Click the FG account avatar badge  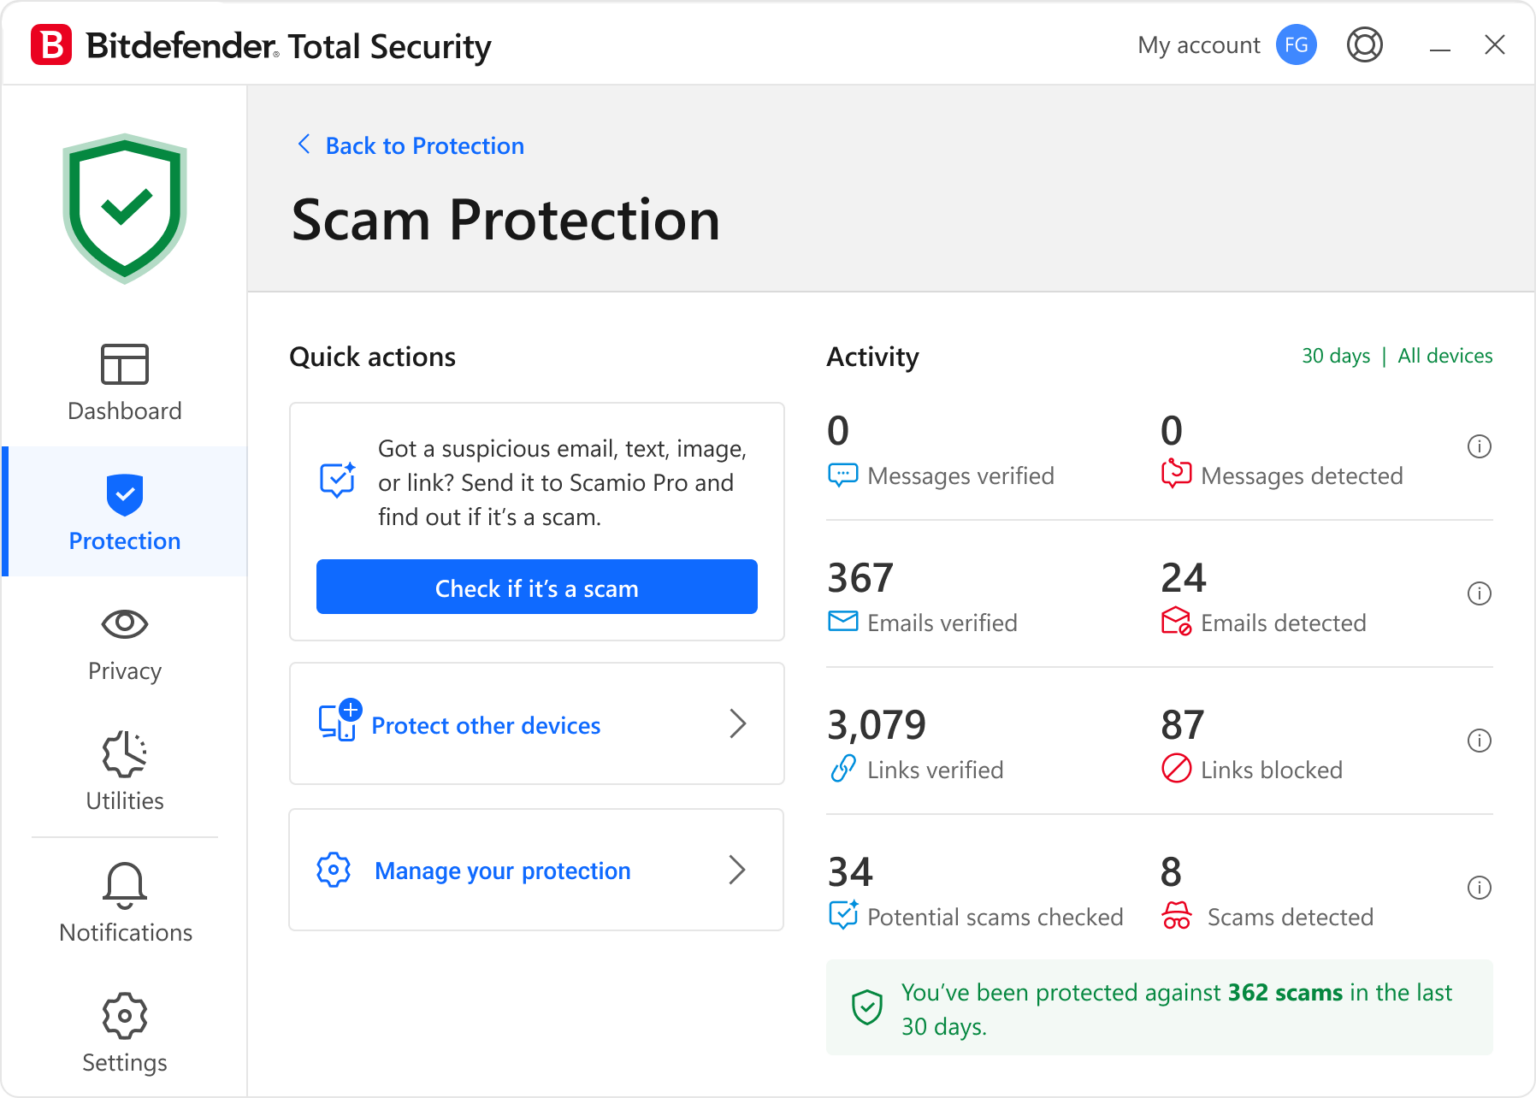[1296, 44]
